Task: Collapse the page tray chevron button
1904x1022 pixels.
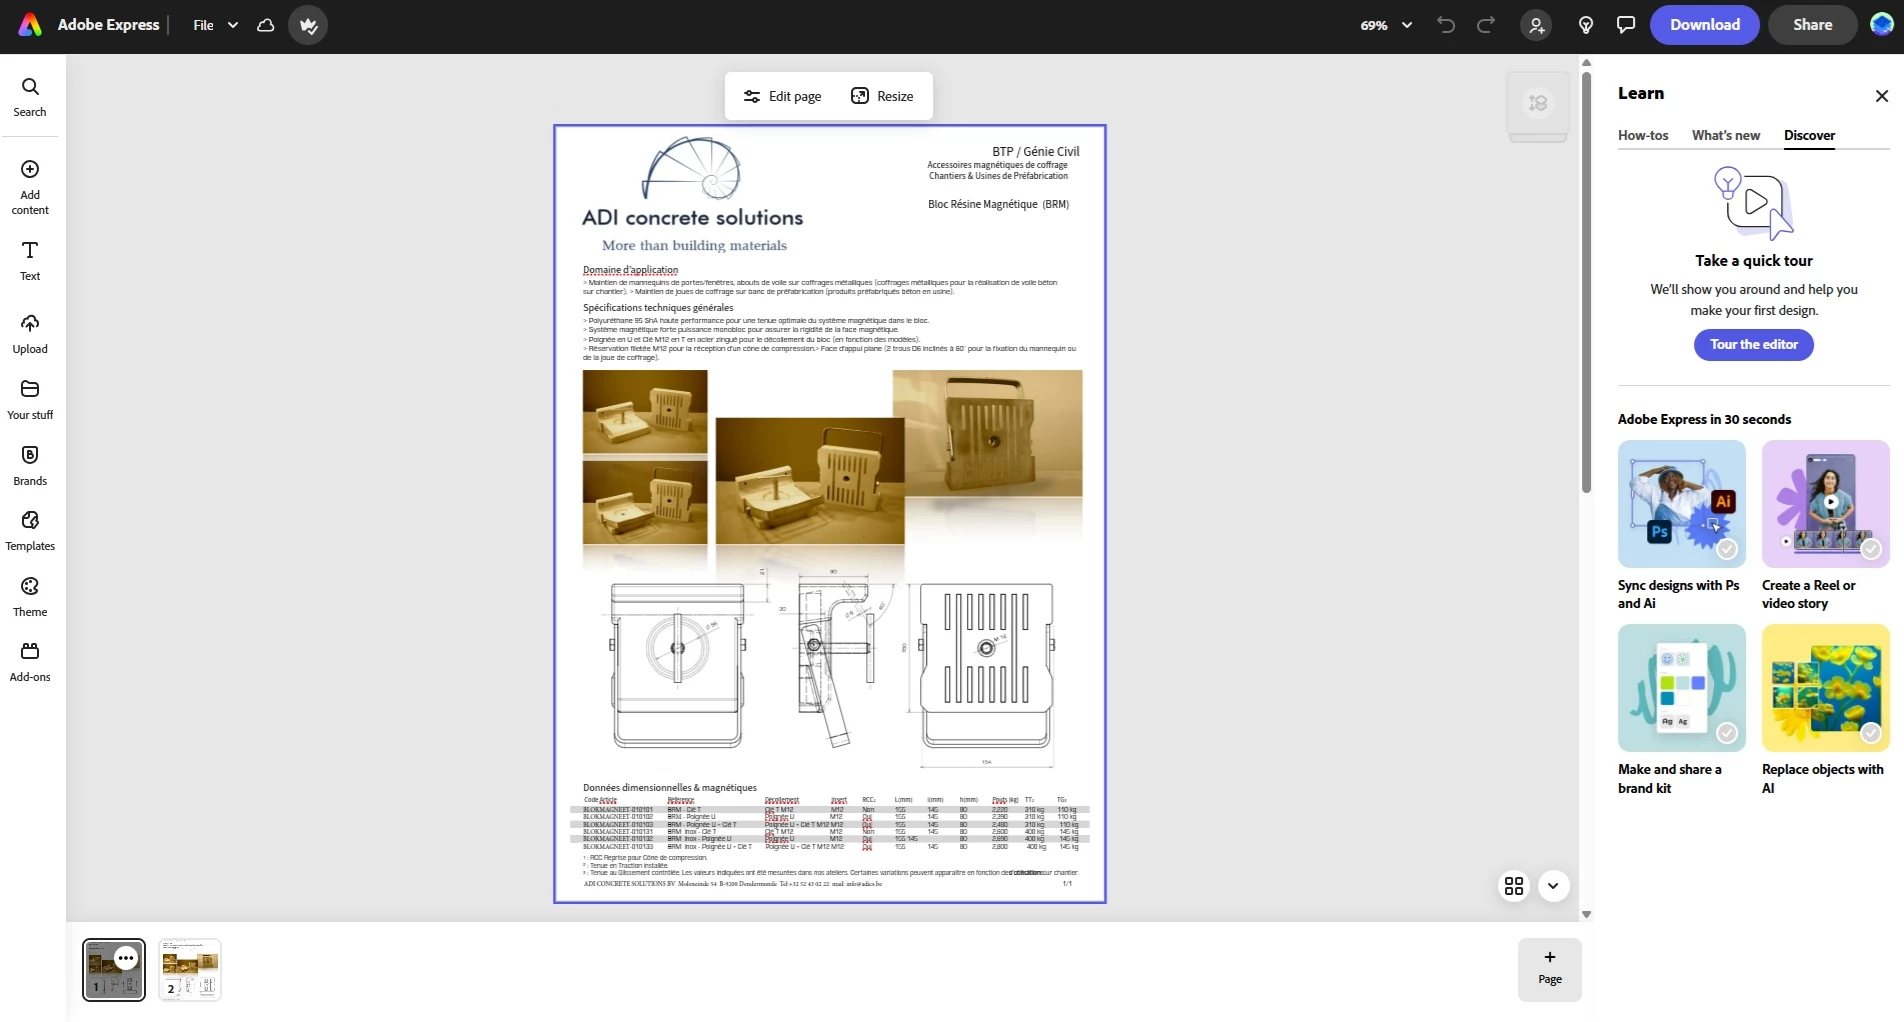Action: [x=1553, y=886]
